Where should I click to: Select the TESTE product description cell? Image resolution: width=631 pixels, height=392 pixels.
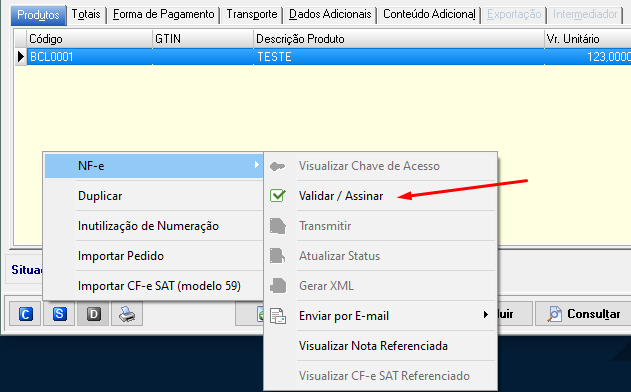(x=399, y=57)
